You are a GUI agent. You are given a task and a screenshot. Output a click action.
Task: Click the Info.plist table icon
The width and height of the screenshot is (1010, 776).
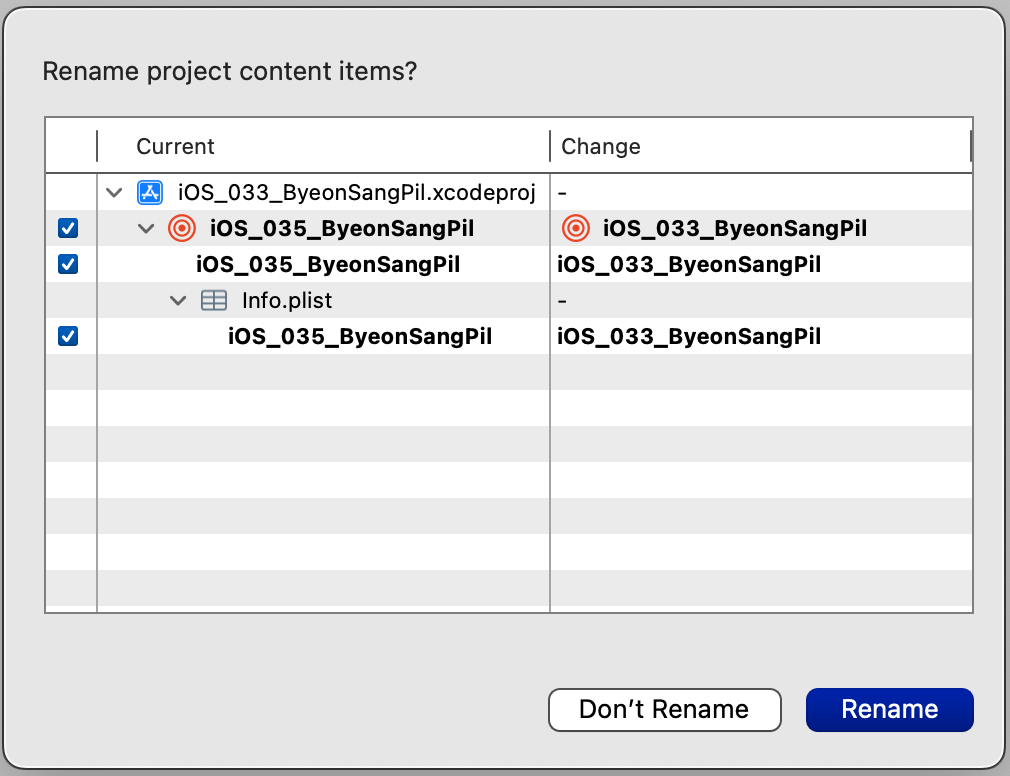[214, 301]
